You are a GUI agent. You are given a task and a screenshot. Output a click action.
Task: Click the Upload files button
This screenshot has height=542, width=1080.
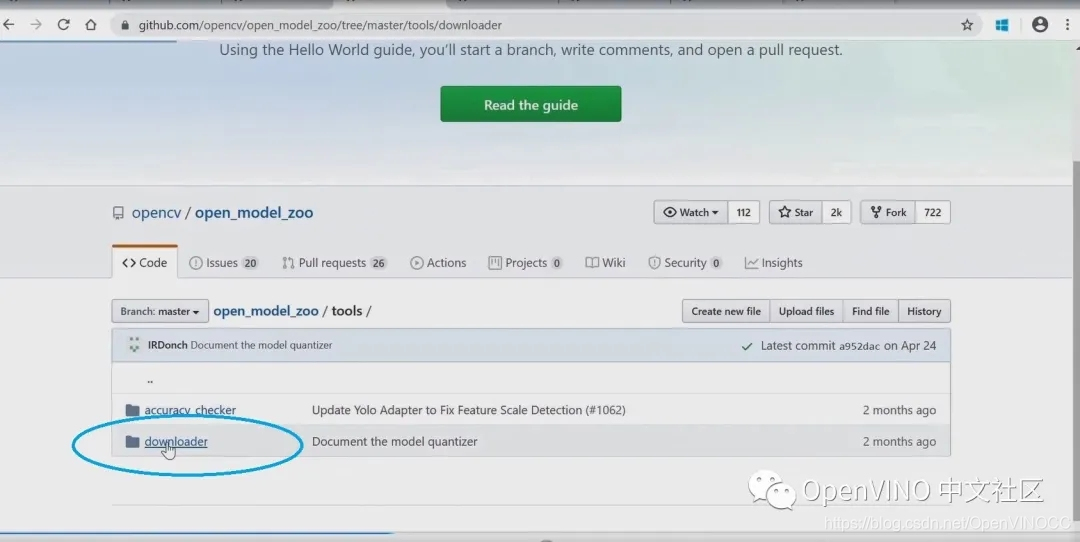click(806, 311)
